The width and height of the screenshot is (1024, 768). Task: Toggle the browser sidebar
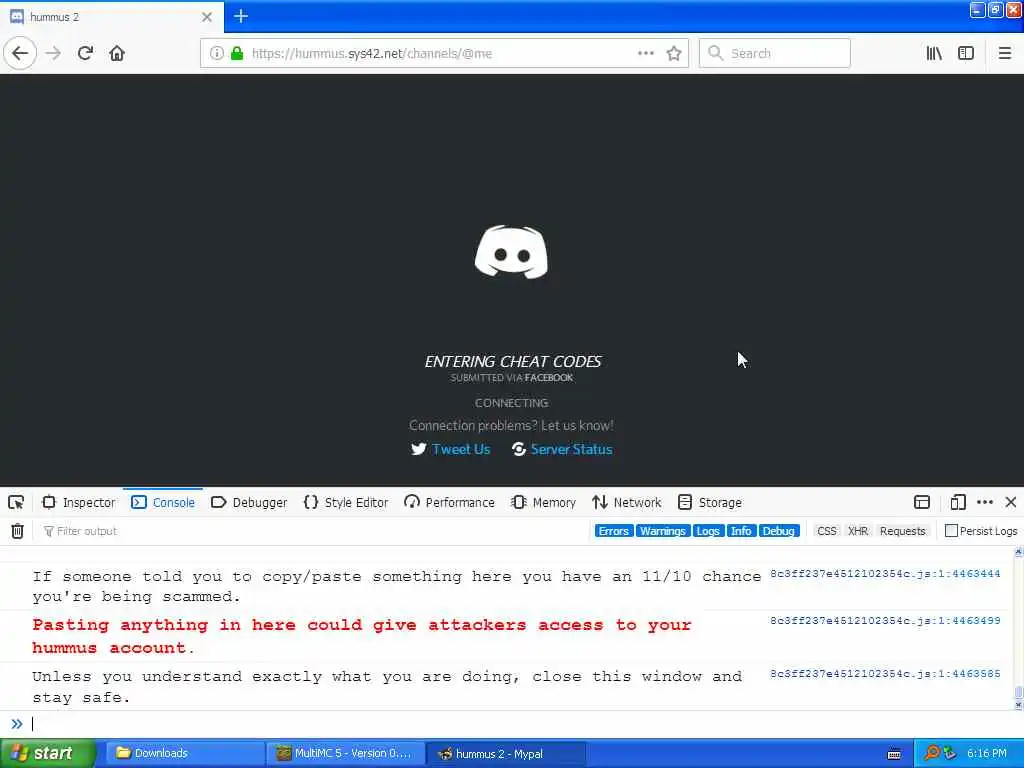(x=966, y=53)
